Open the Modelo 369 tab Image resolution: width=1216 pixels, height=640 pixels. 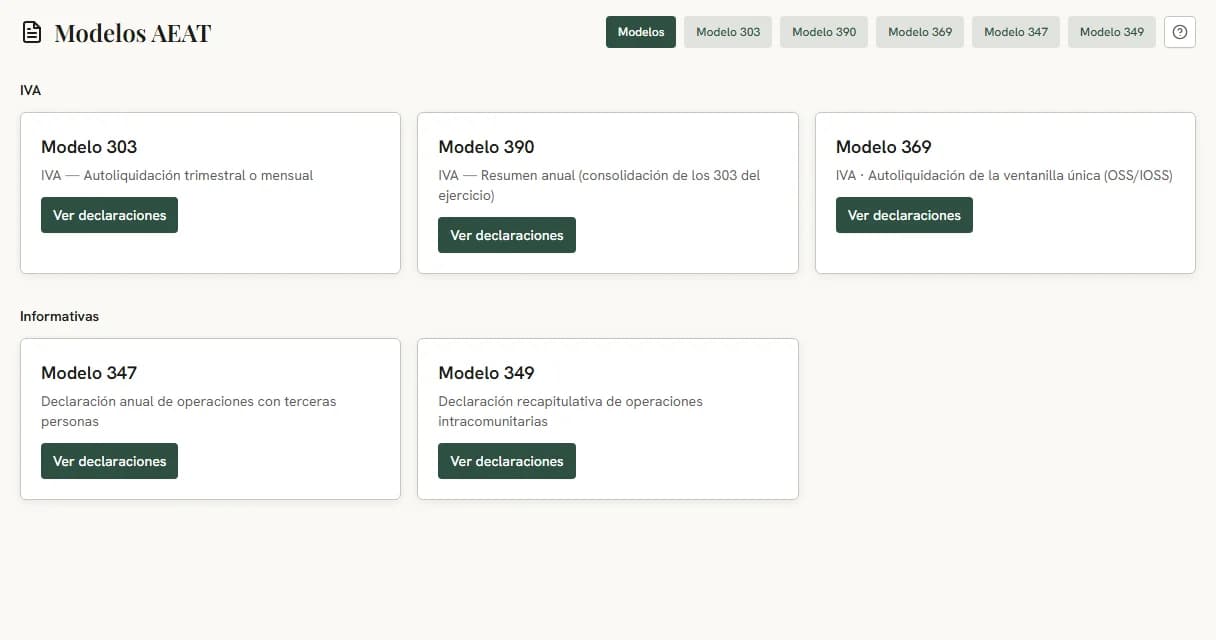tap(920, 32)
